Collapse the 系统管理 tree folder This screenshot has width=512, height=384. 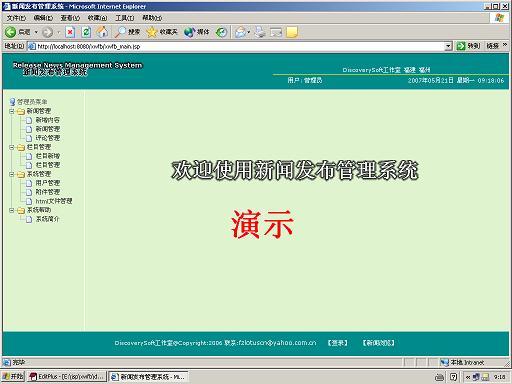(12, 174)
